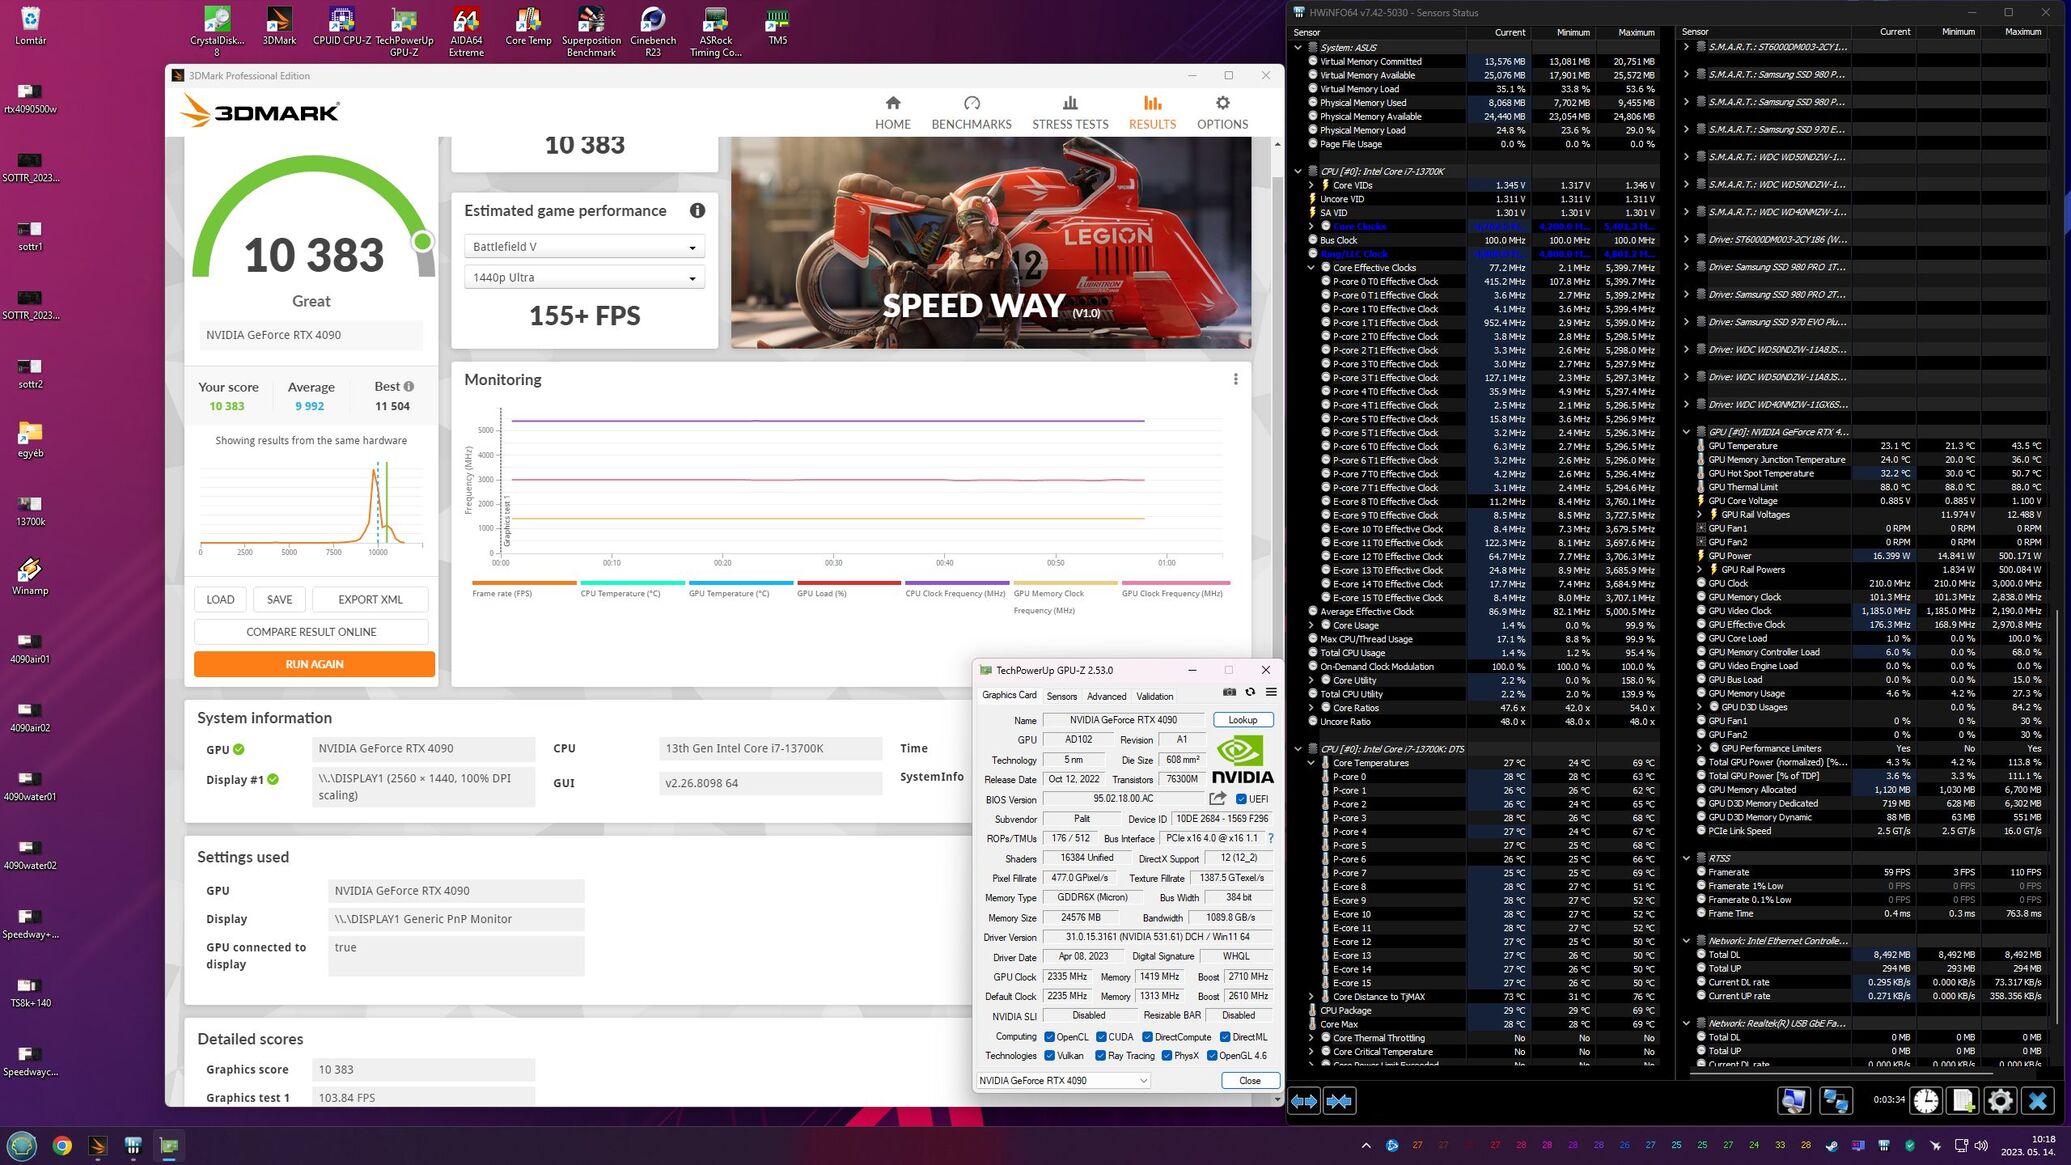Open the Battlefield V game dropdown
2071x1165 pixels.
tap(584, 247)
